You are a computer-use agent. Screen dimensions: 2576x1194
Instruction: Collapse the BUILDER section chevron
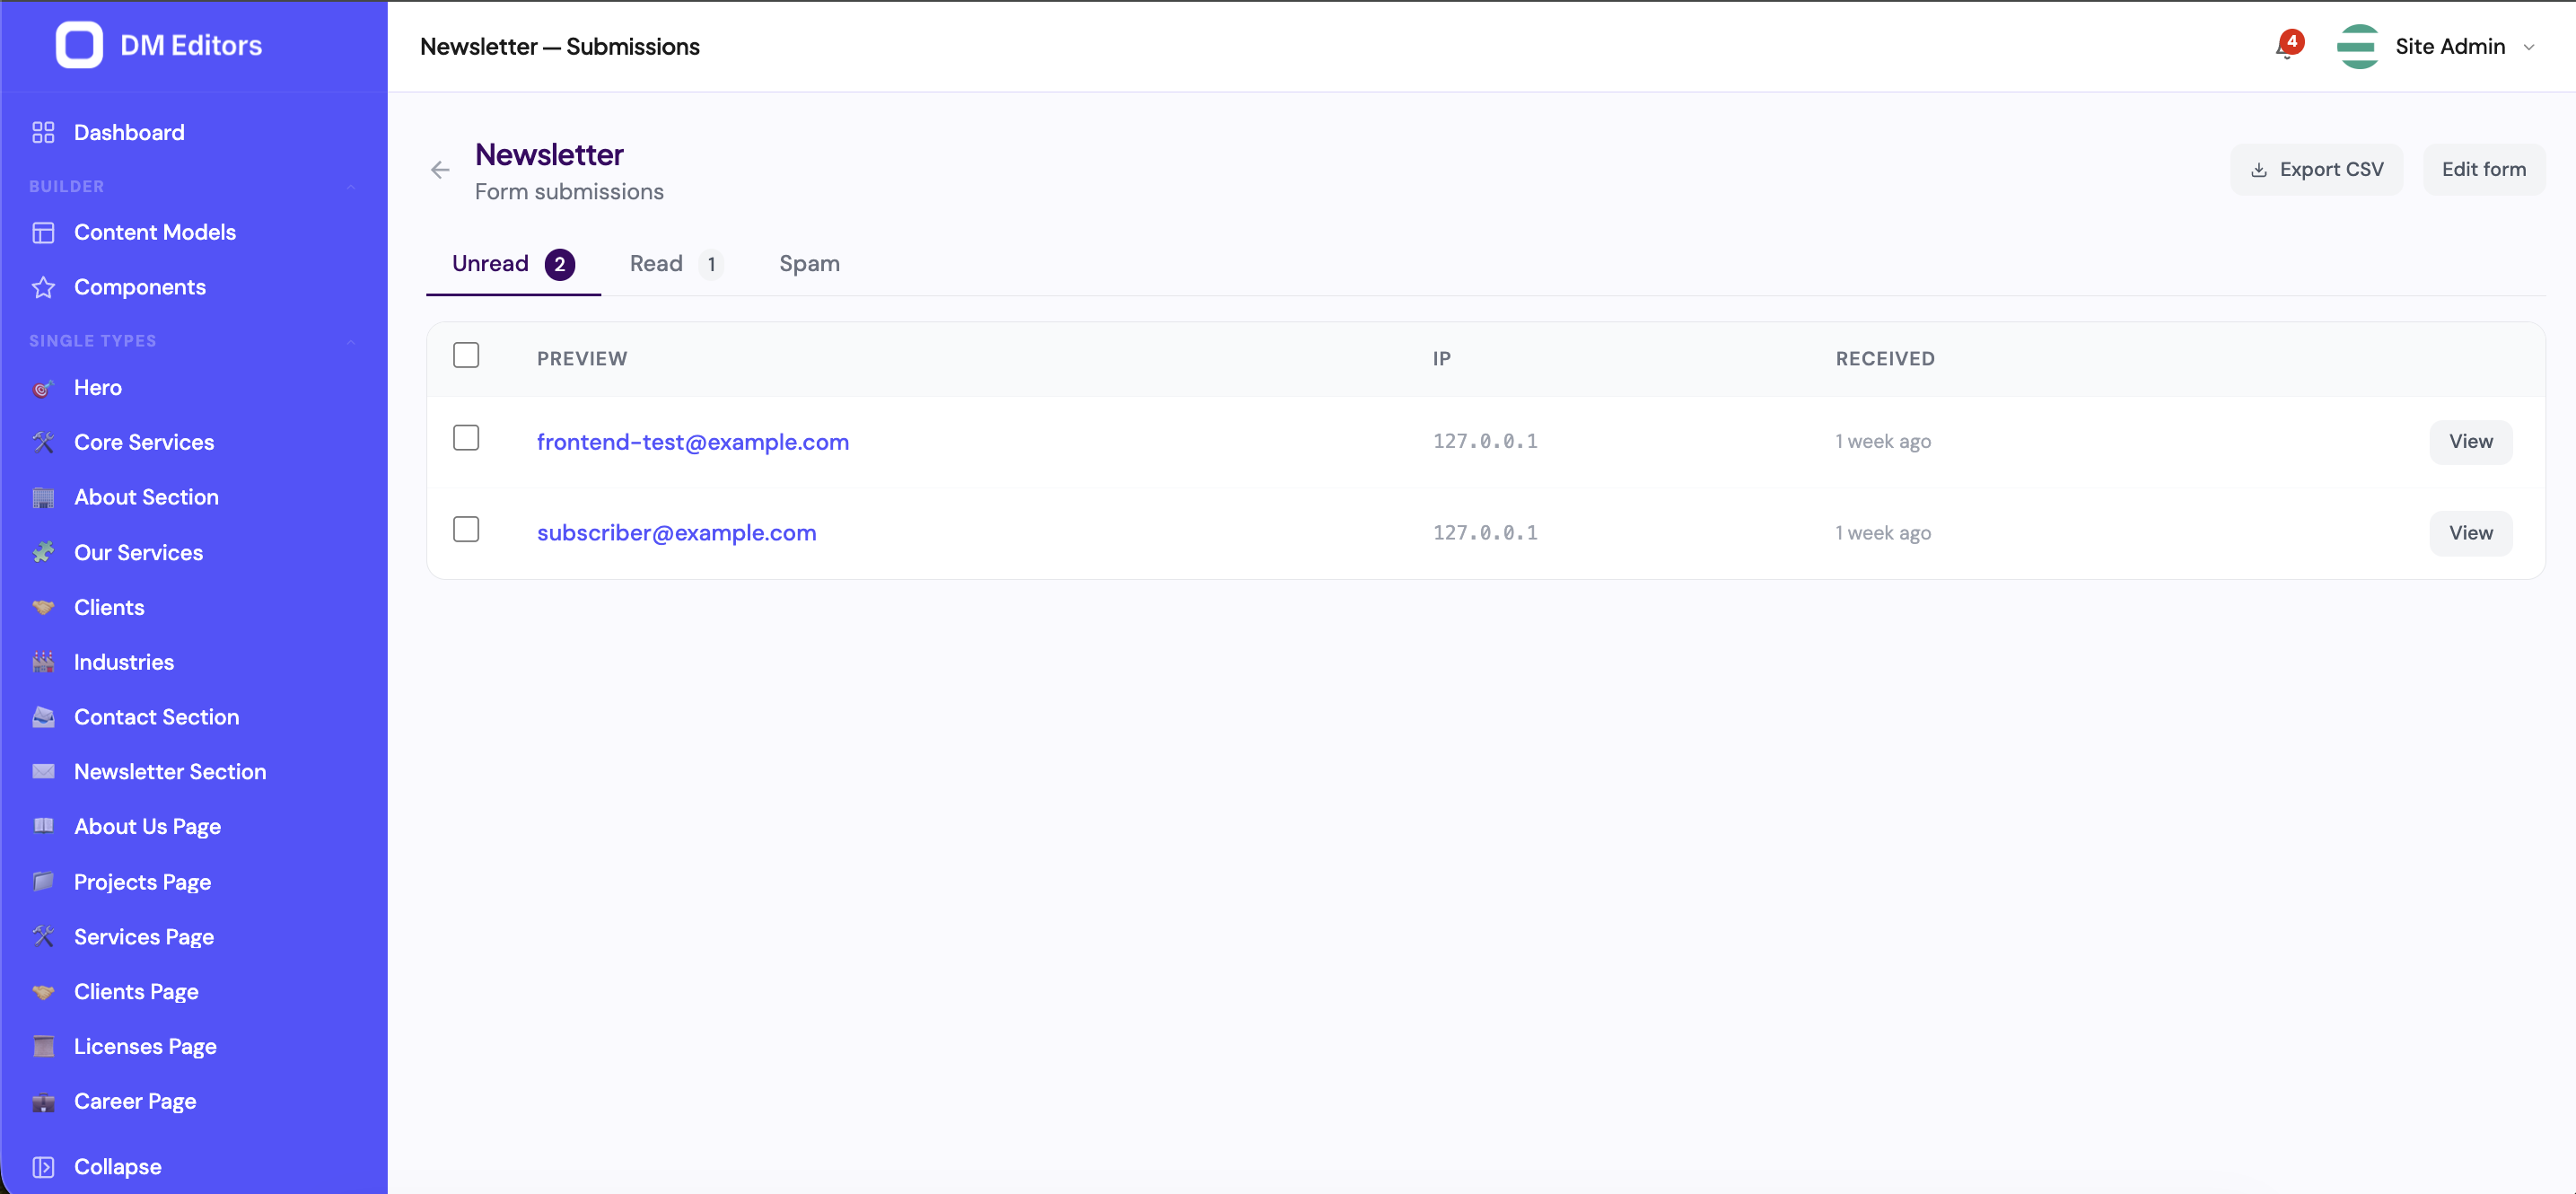[x=351, y=187]
